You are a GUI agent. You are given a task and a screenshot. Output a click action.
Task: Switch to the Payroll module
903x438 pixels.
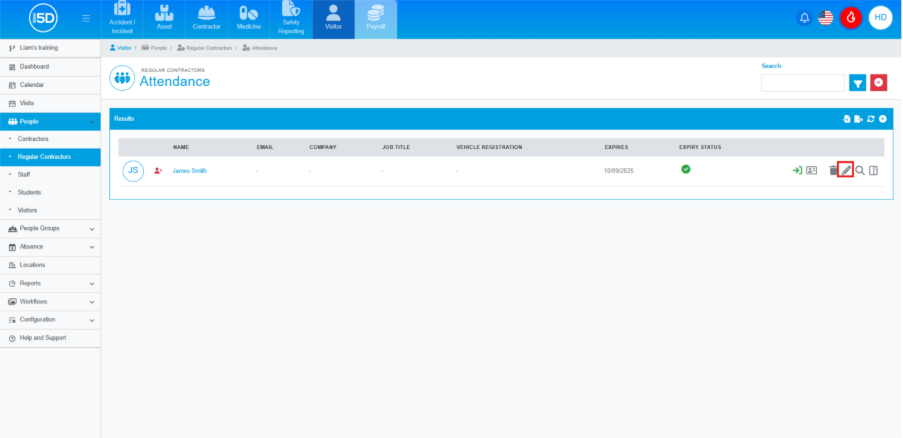click(375, 19)
